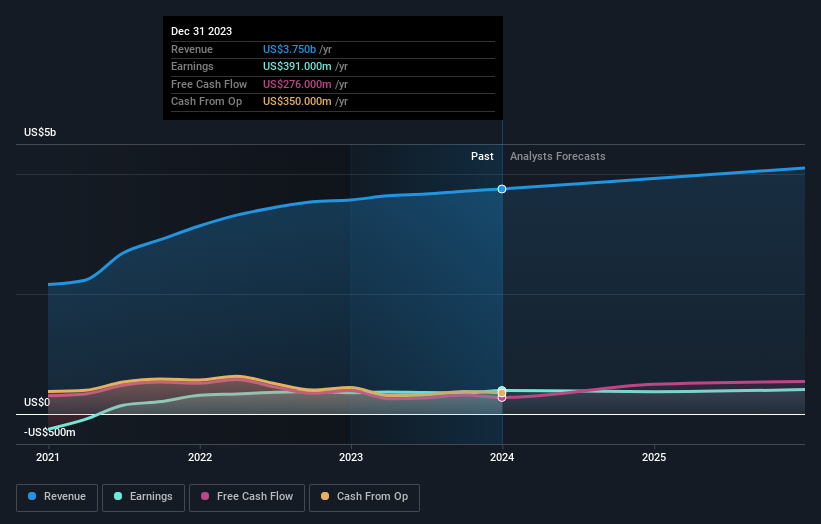
Task: Toggle the Cash From Op legend button
Action: click(x=364, y=497)
